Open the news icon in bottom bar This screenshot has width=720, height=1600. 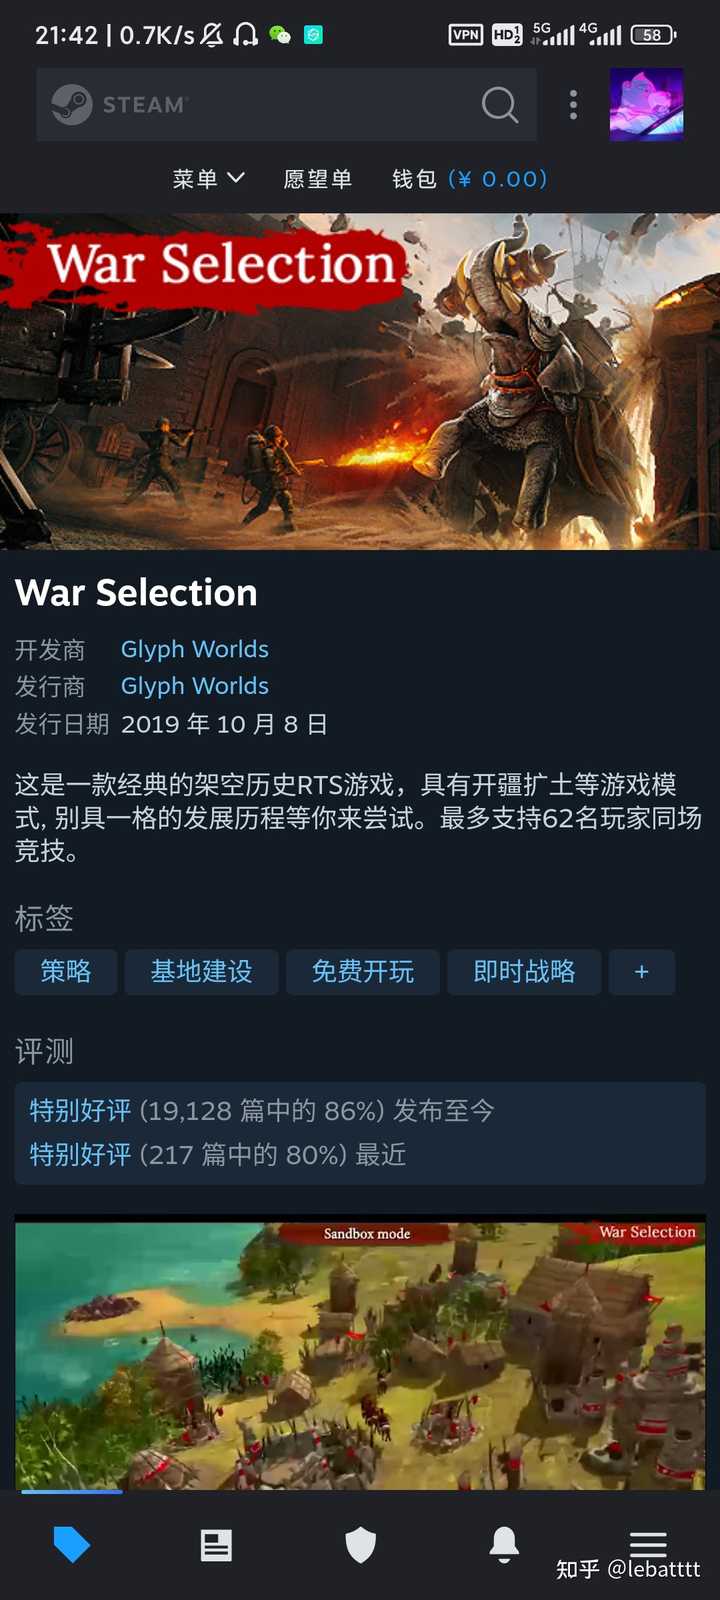tap(216, 1546)
